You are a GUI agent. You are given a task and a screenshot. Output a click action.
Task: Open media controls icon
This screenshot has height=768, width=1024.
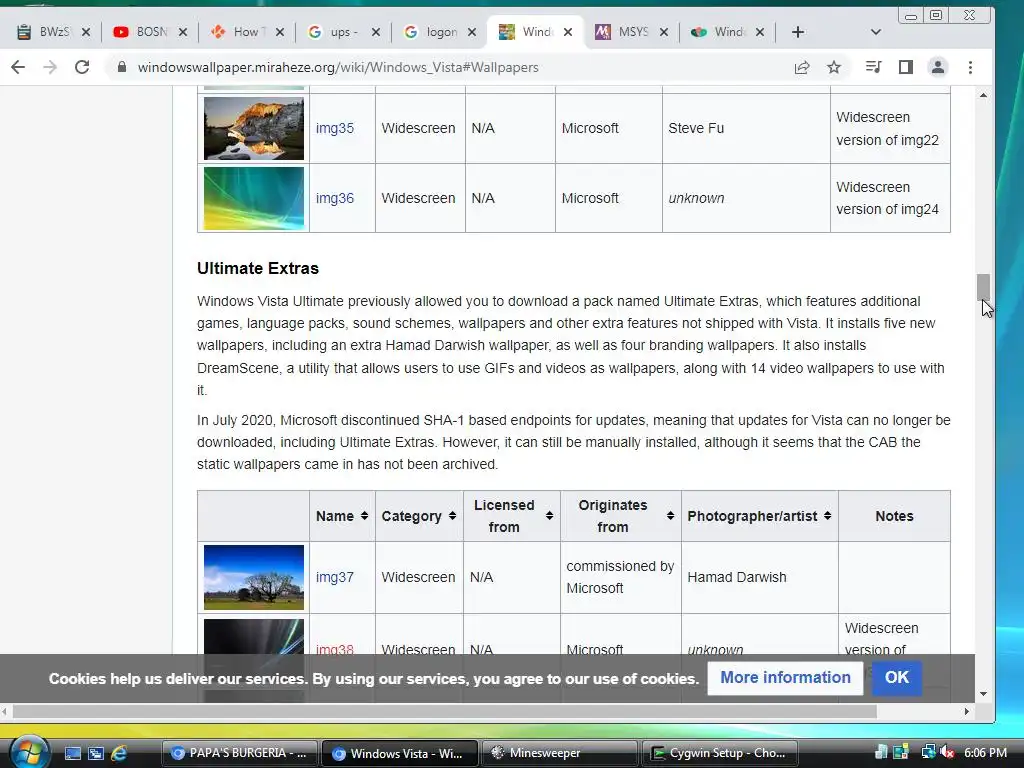click(x=873, y=67)
